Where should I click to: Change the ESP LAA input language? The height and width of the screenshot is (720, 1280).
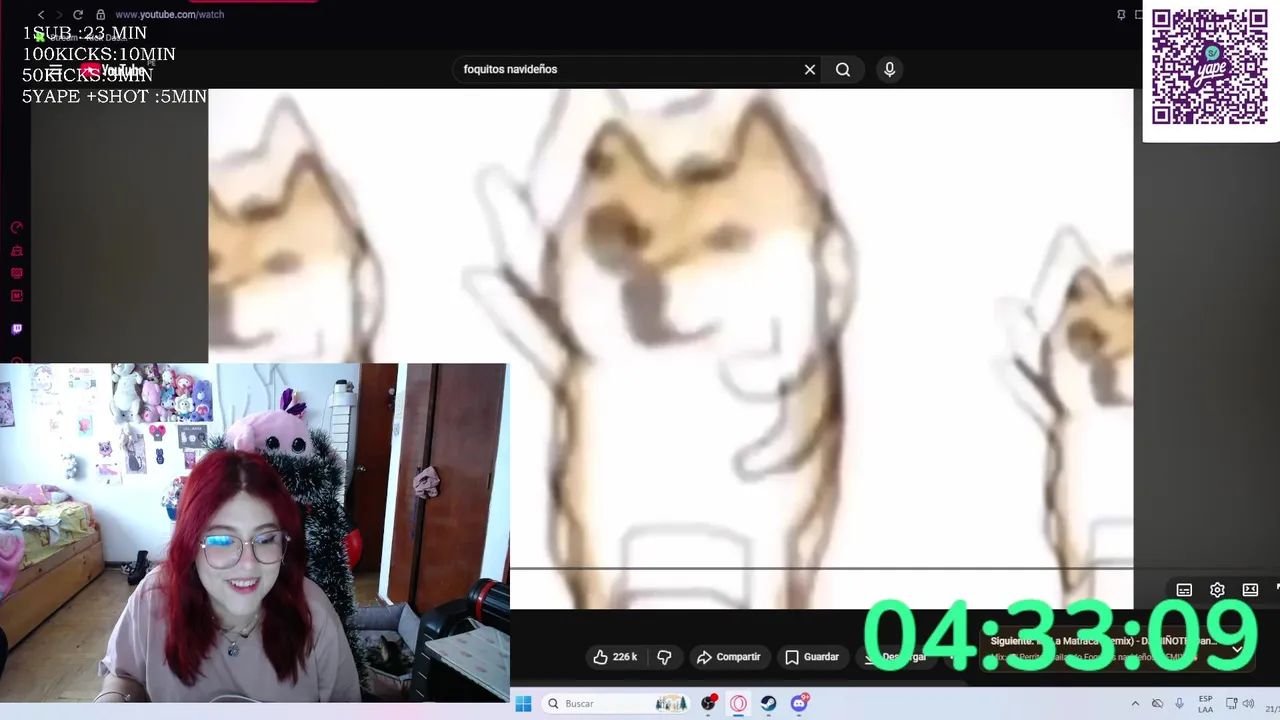click(x=1206, y=704)
